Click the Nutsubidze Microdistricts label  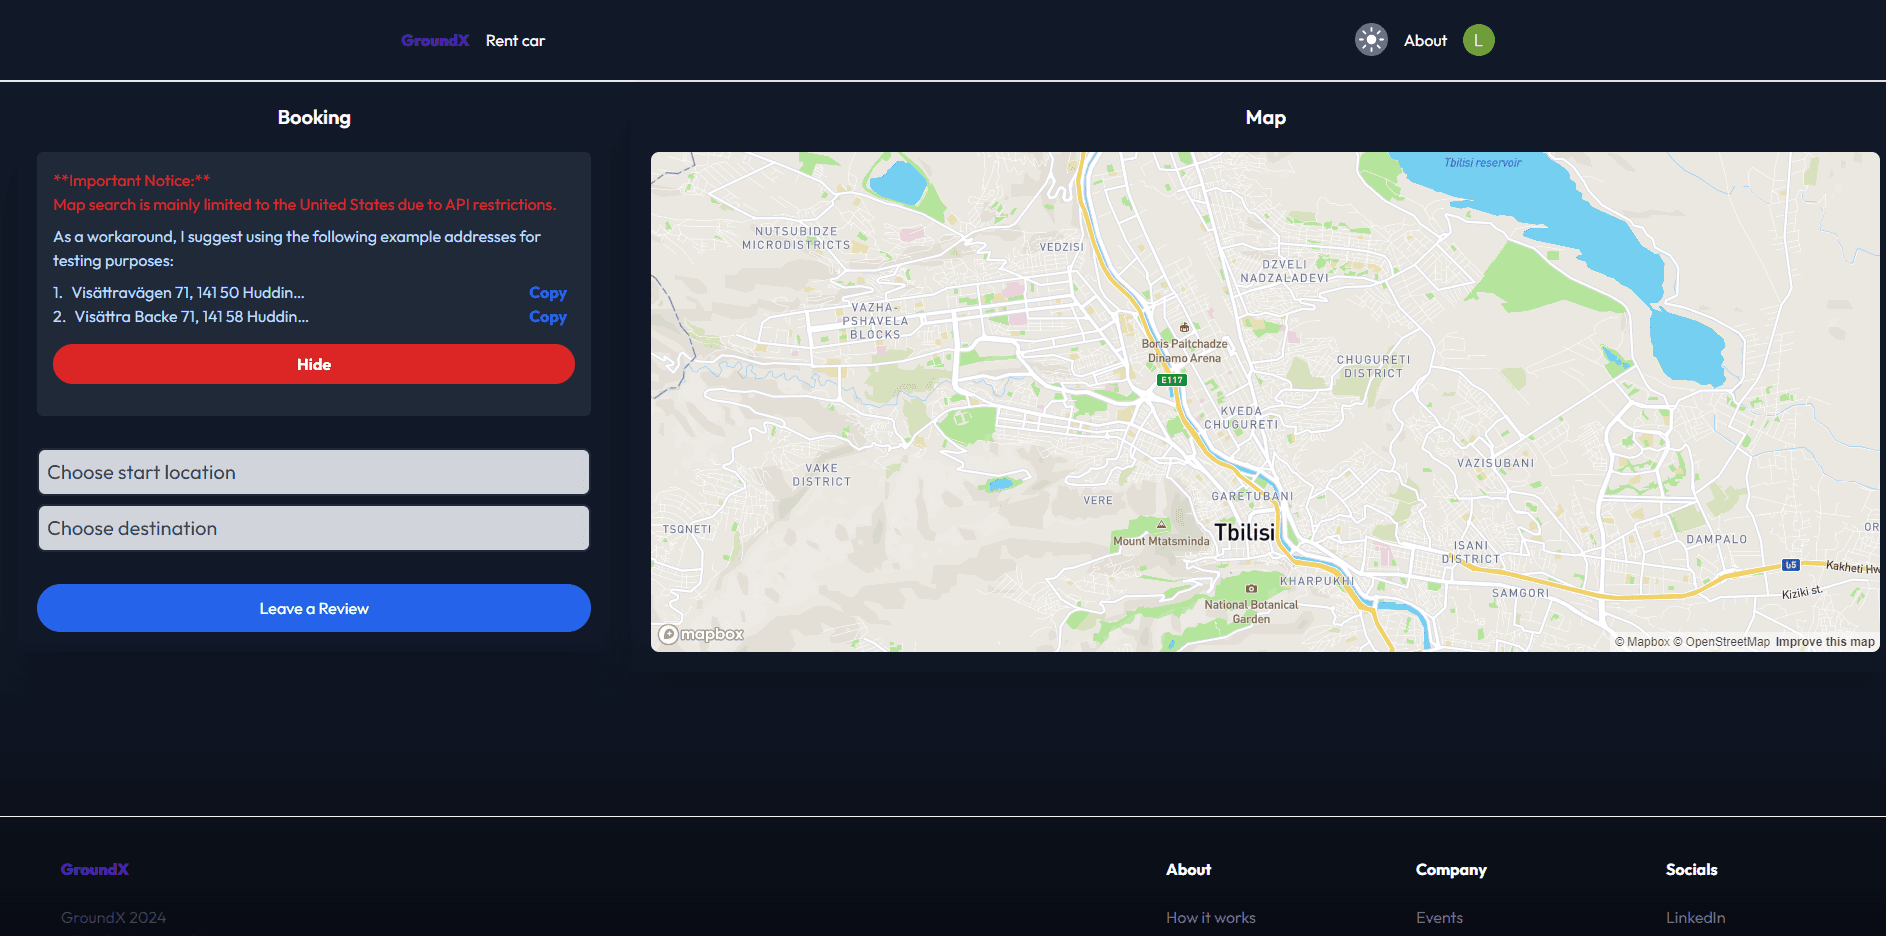click(796, 238)
